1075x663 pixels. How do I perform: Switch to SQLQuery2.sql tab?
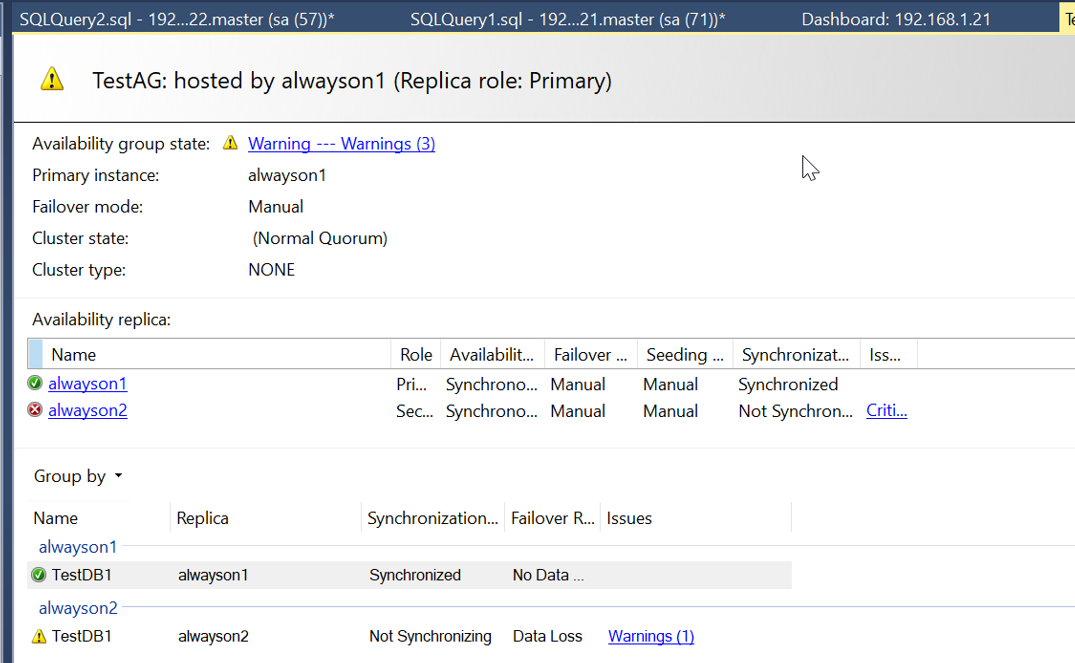[x=177, y=19]
